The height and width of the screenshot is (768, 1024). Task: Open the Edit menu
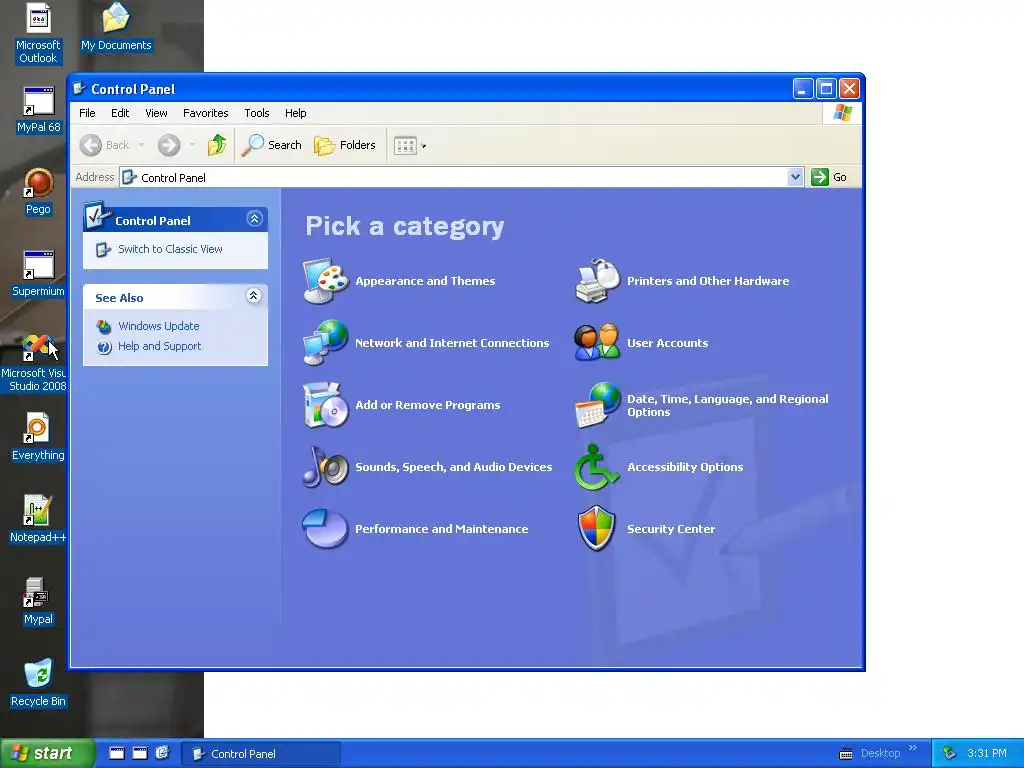(120, 113)
